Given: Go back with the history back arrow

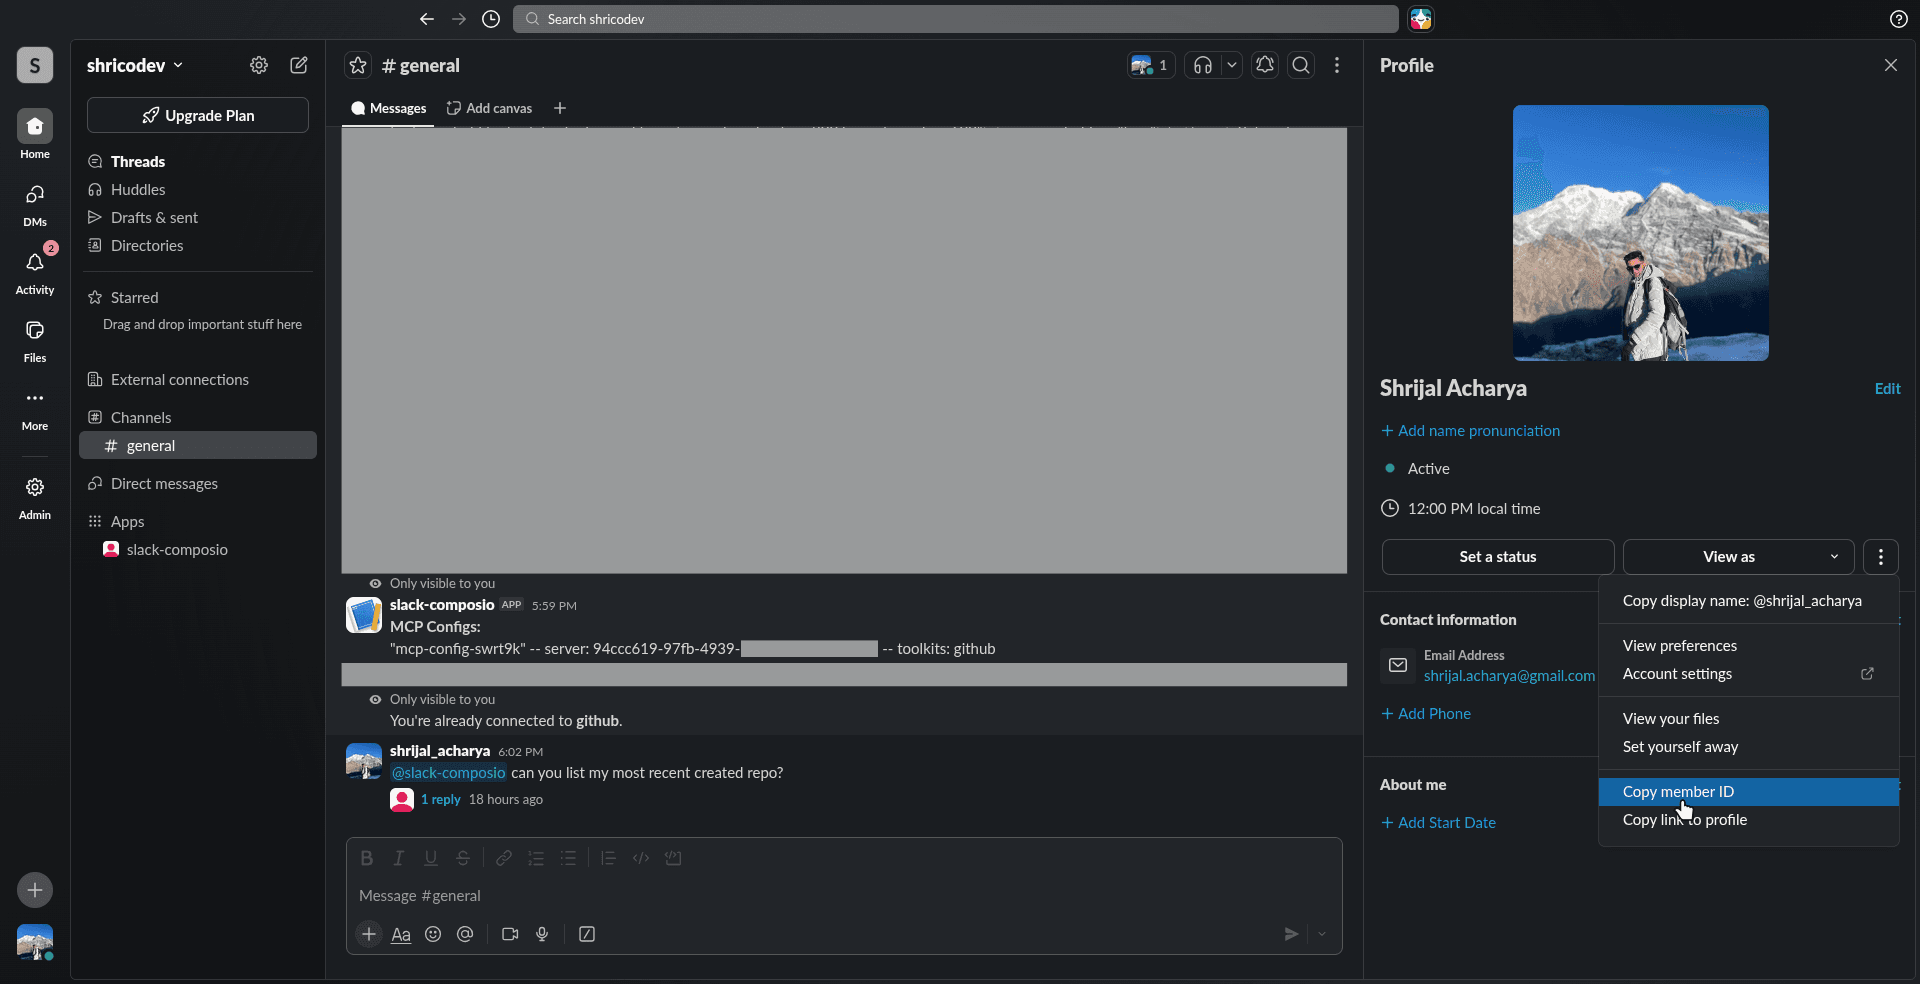Looking at the screenshot, I should pos(427,19).
